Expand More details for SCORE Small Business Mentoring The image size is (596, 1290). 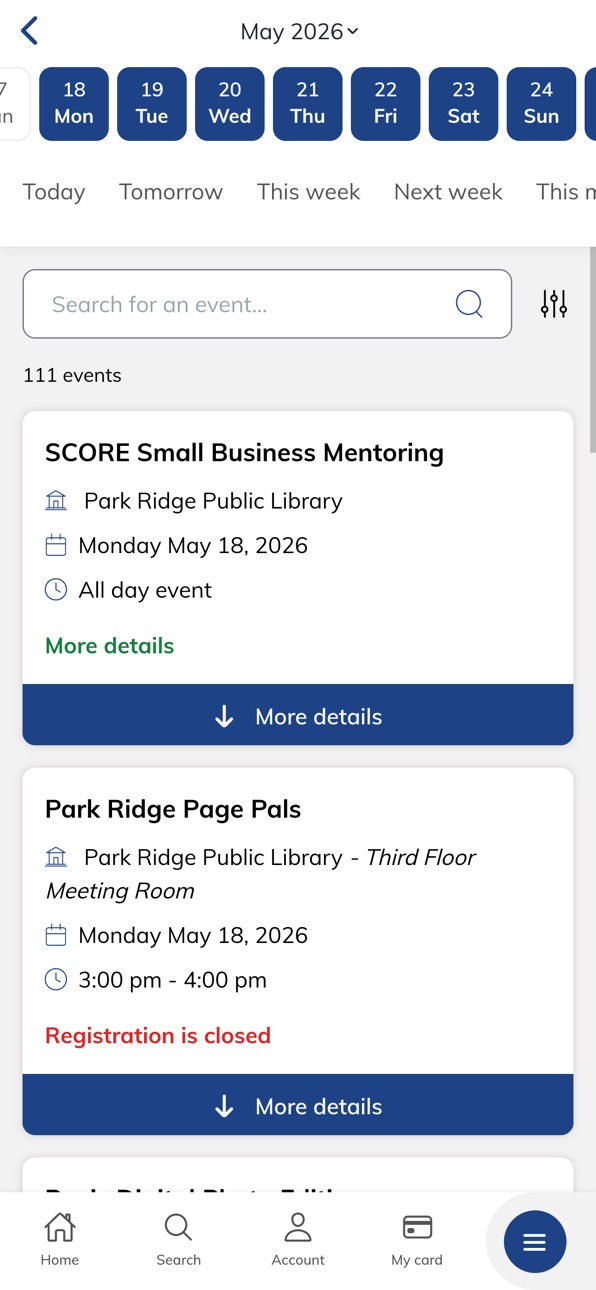coord(298,715)
